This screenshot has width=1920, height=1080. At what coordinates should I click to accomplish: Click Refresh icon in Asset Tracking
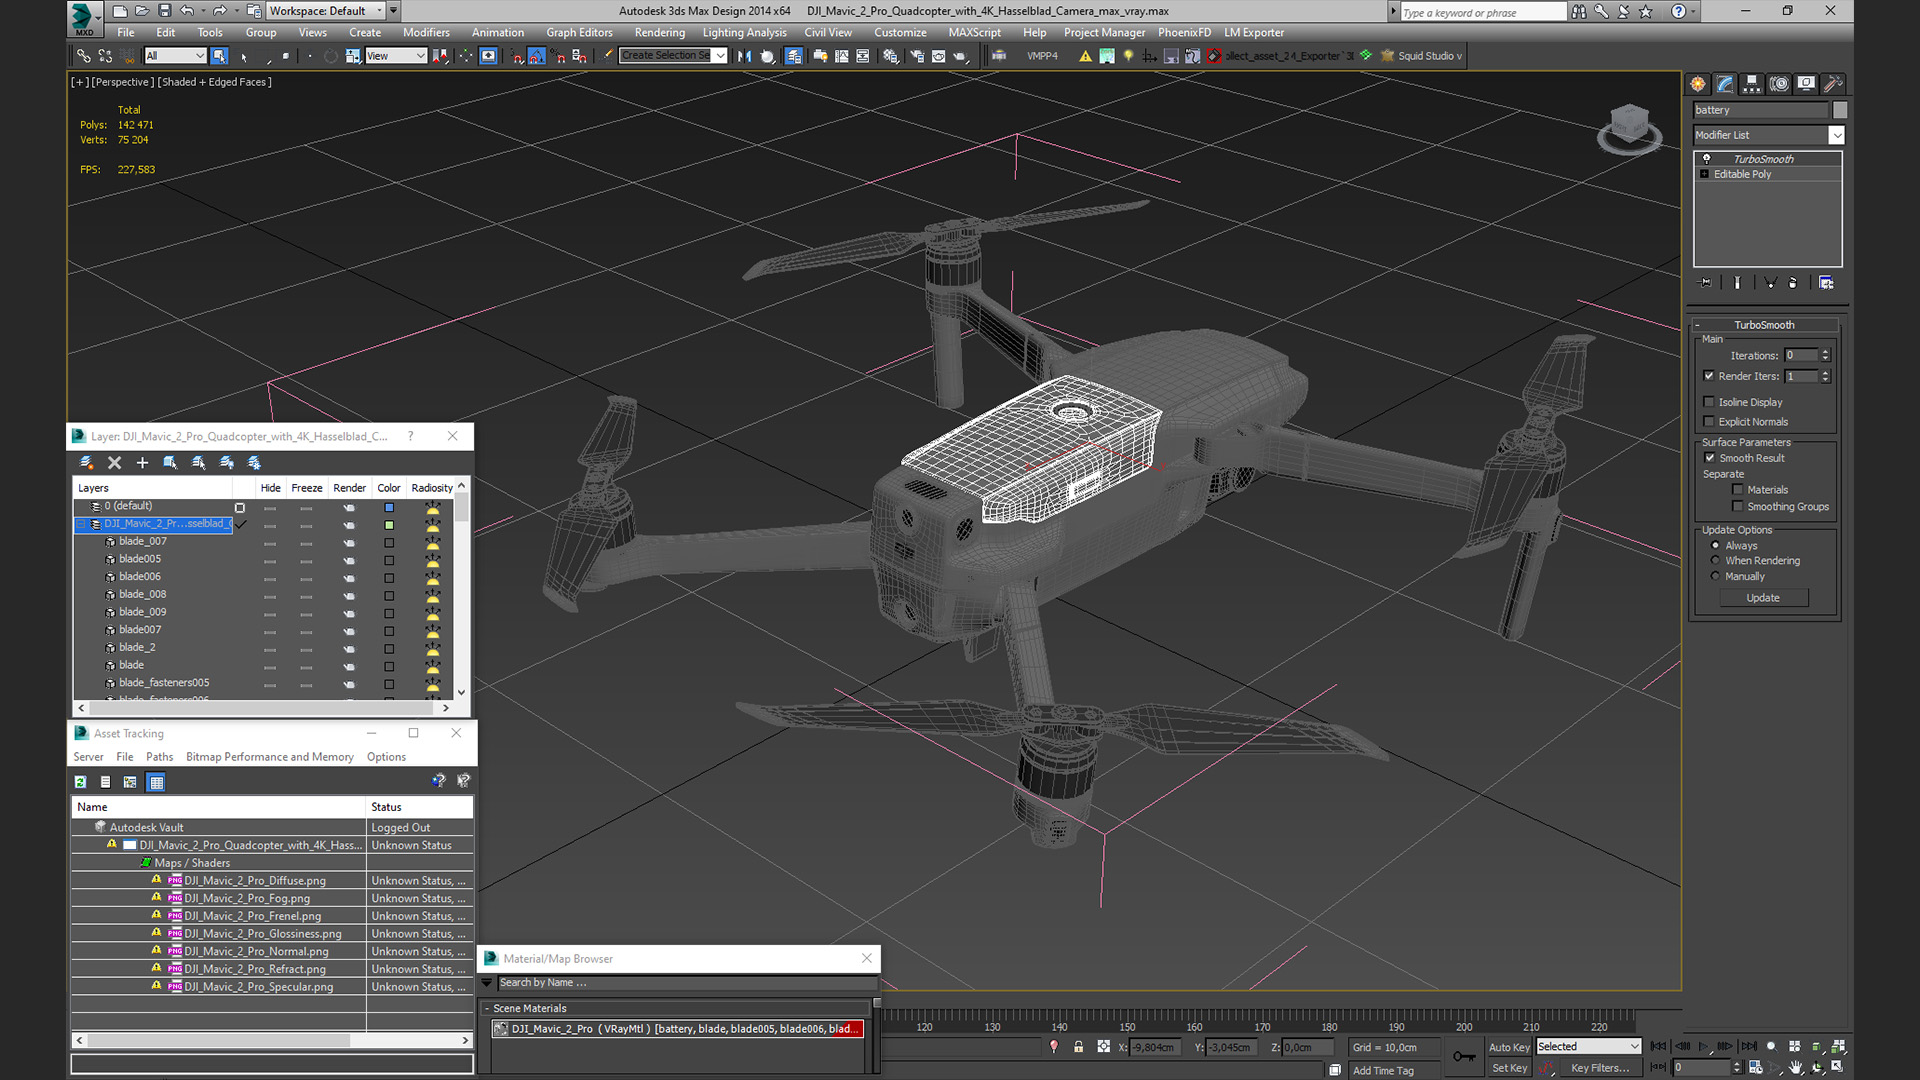(81, 782)
